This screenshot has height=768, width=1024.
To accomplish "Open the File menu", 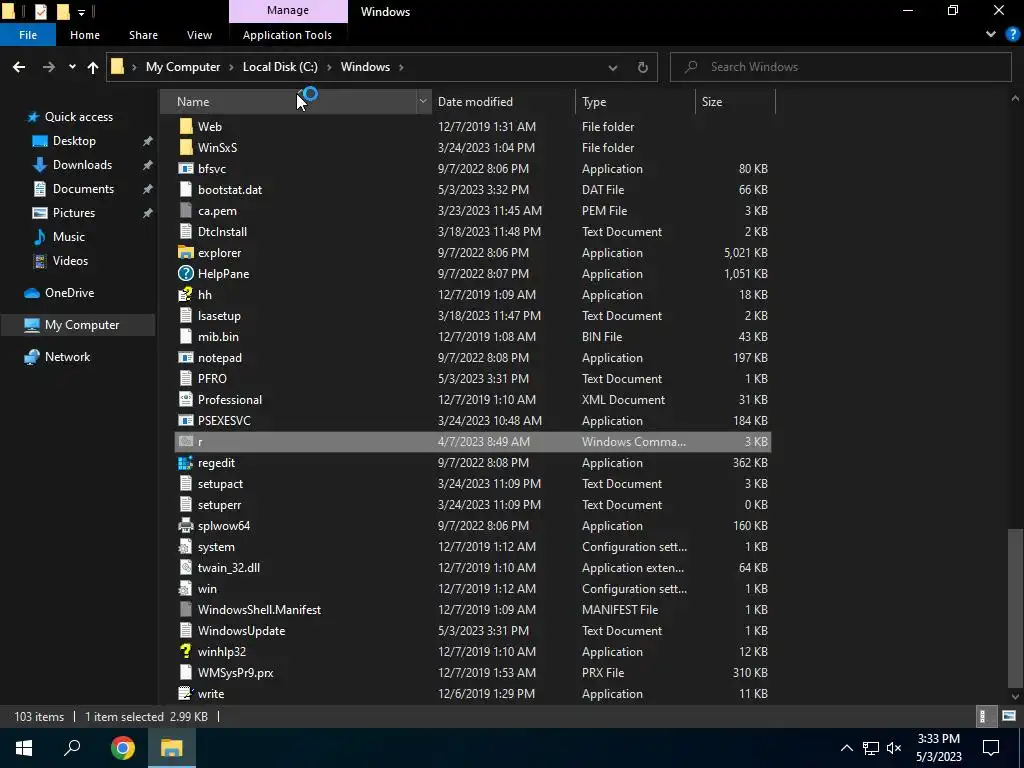I will 28,35.
